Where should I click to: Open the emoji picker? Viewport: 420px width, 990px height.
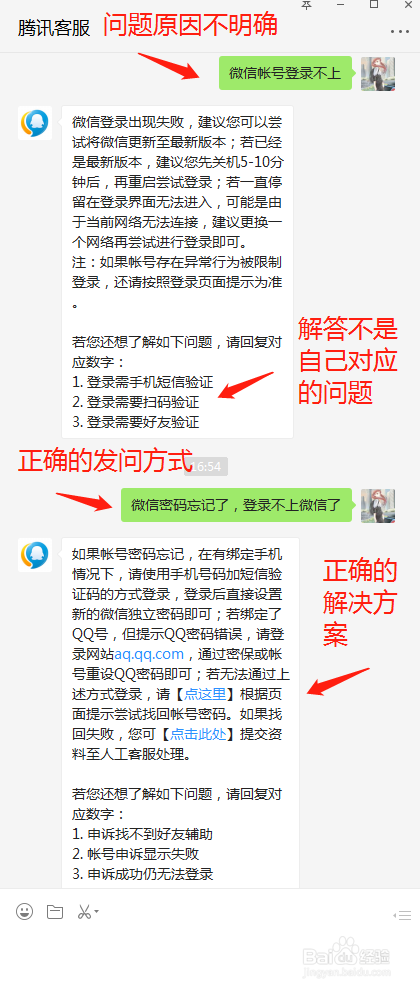tap(25, 911)
